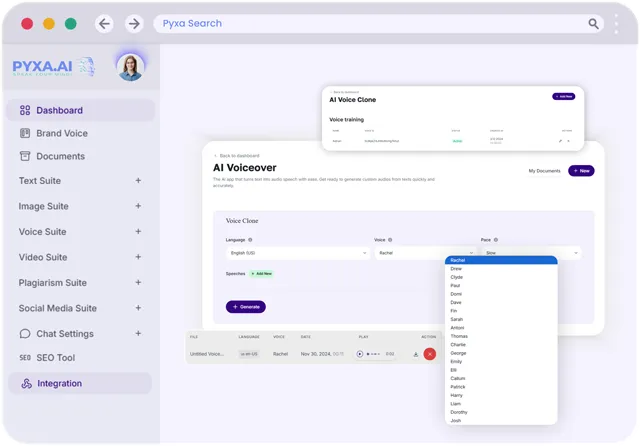Expand Voice Suite with plus sign
The width and height of the screenshot is (640, 446).
pyautogui.click(x=138, y=231)
